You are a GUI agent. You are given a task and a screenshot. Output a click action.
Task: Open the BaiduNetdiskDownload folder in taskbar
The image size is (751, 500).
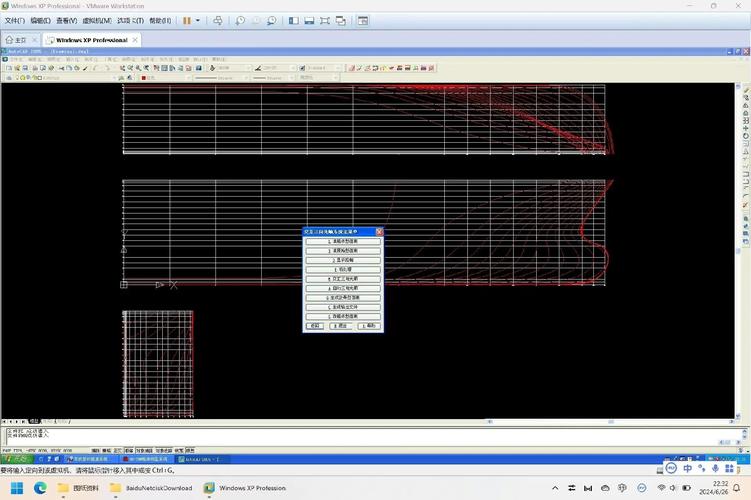click(150, 488)
